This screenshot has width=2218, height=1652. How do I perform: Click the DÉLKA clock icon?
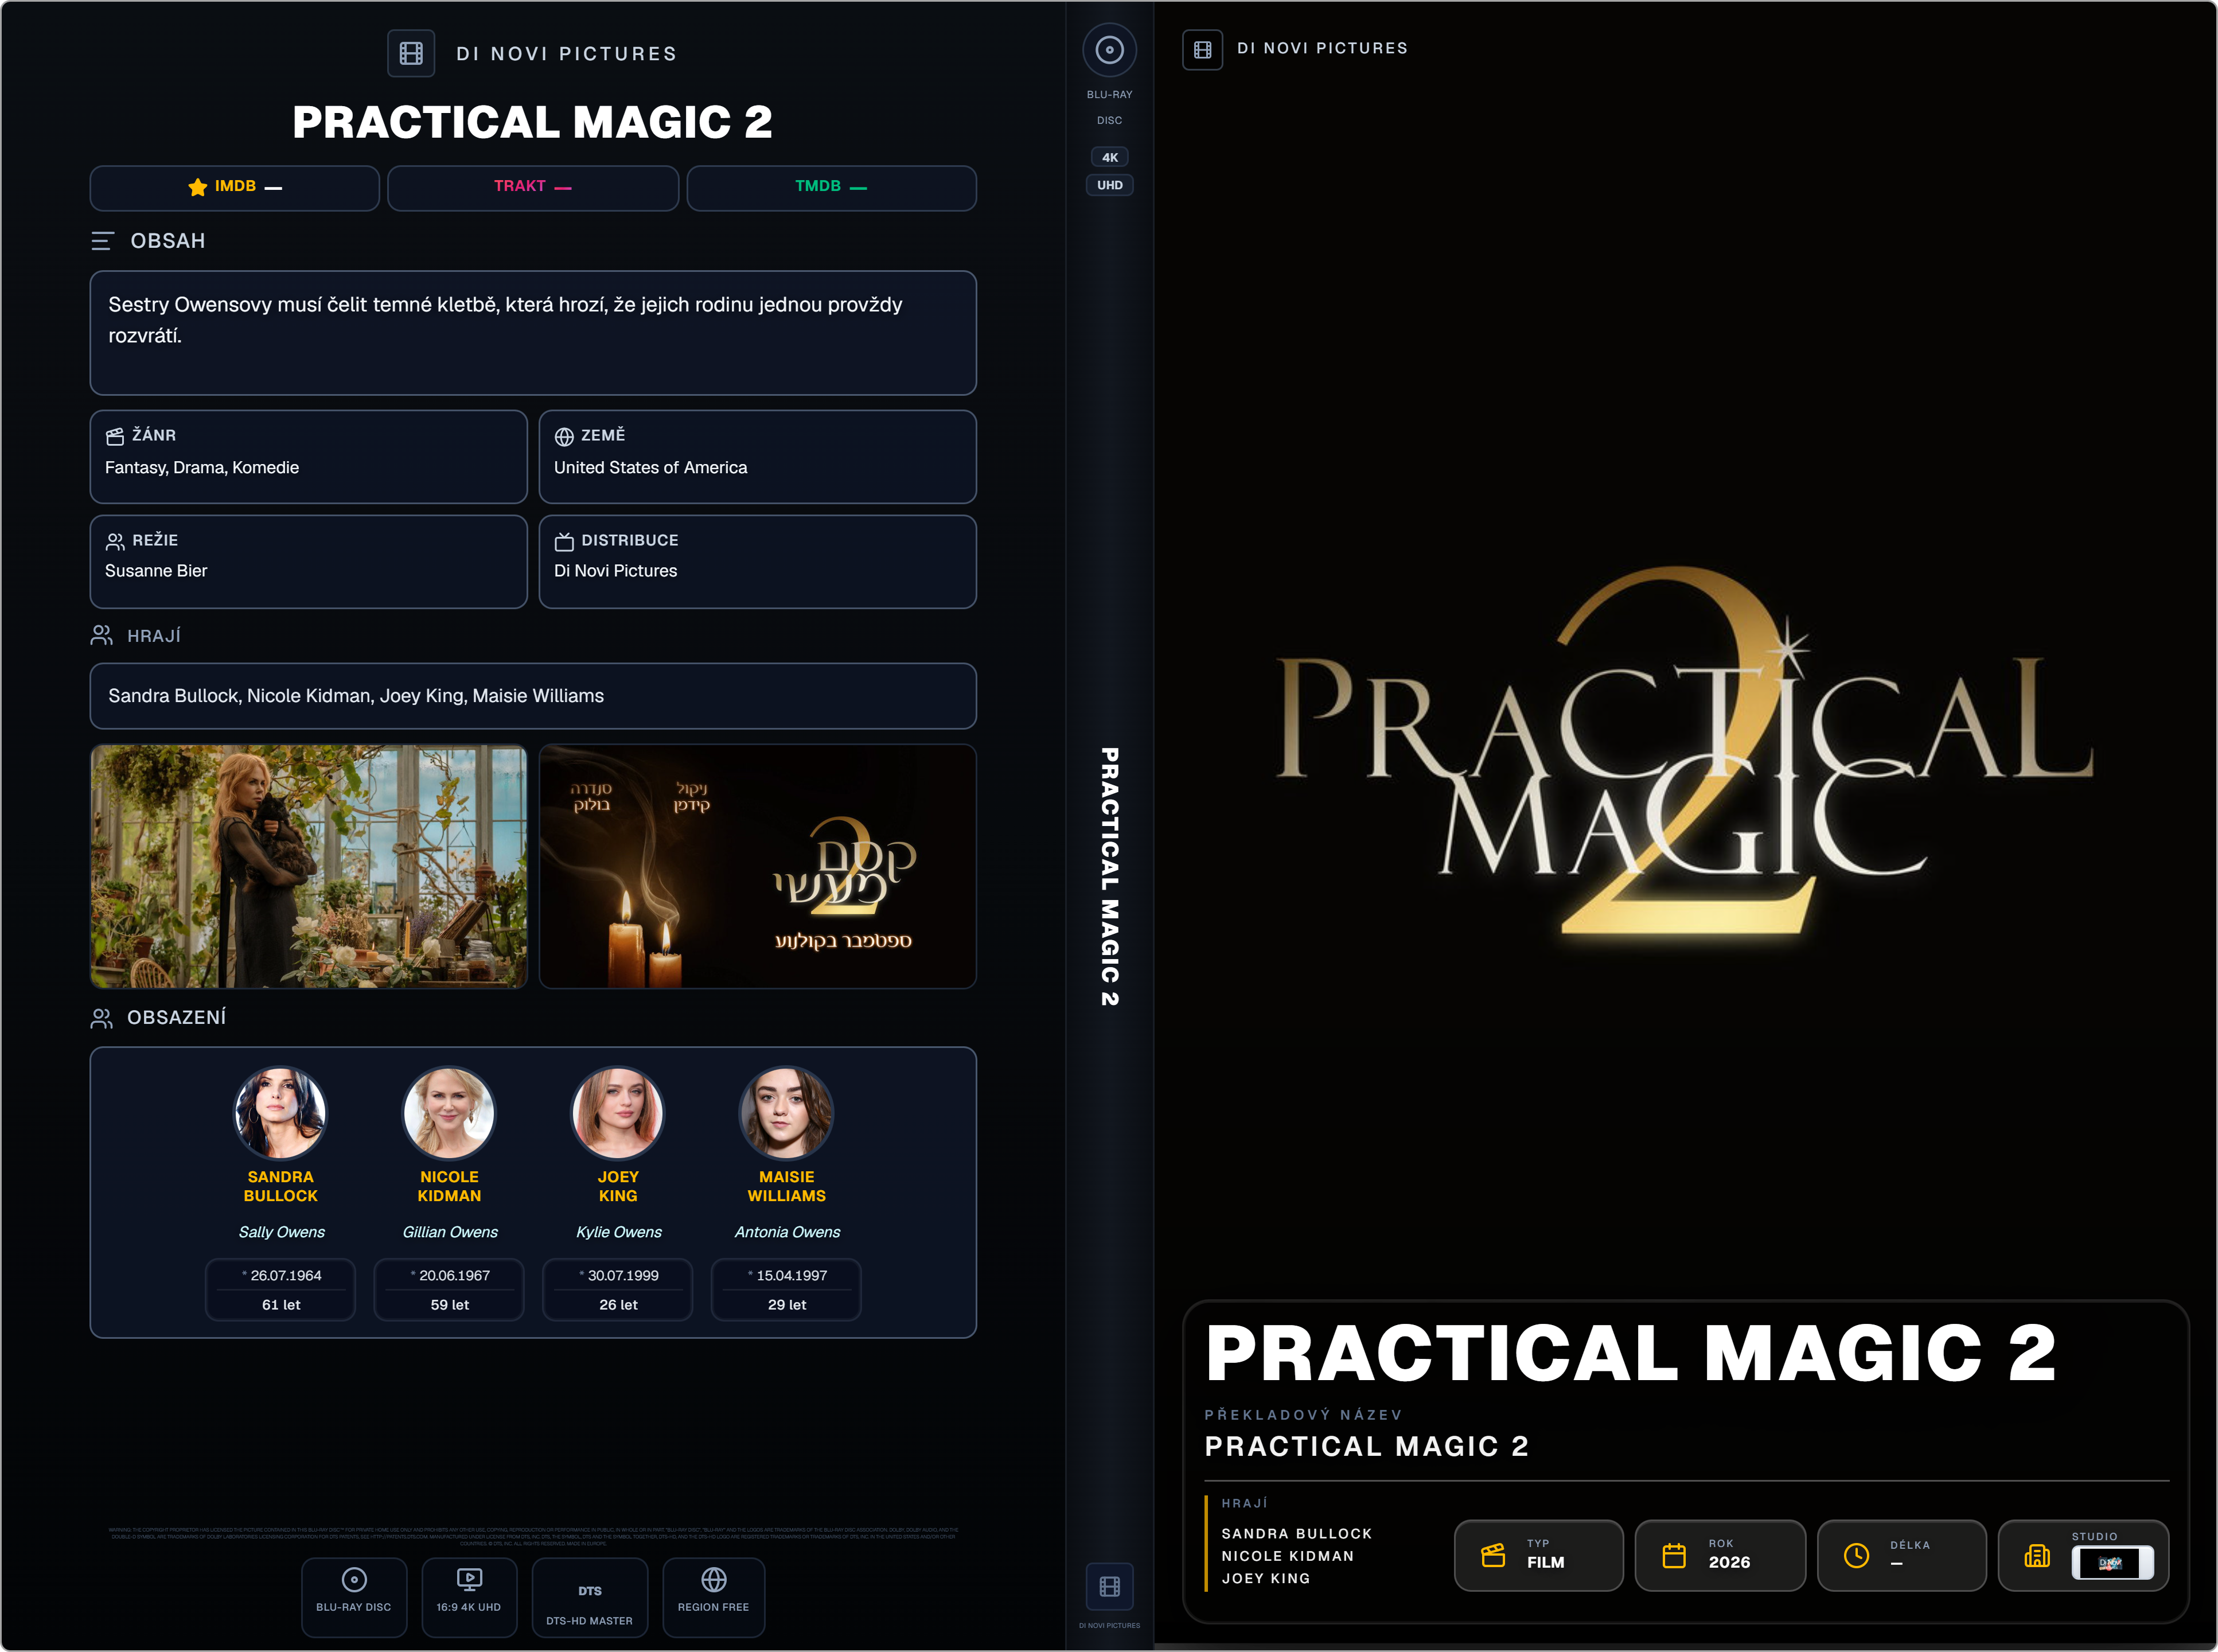(x=1856, y=1555)
